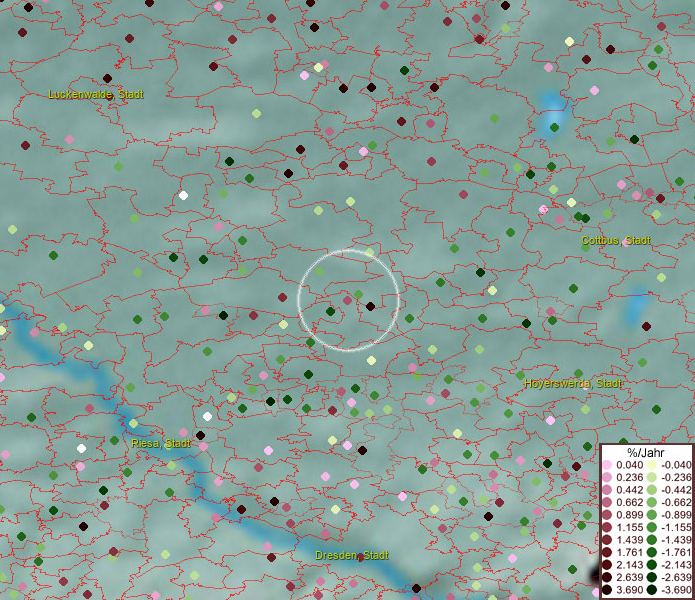Select the maroon point overlapping Dresden, Stadt label
695x600 pixels.
click(x=360, y=557)
